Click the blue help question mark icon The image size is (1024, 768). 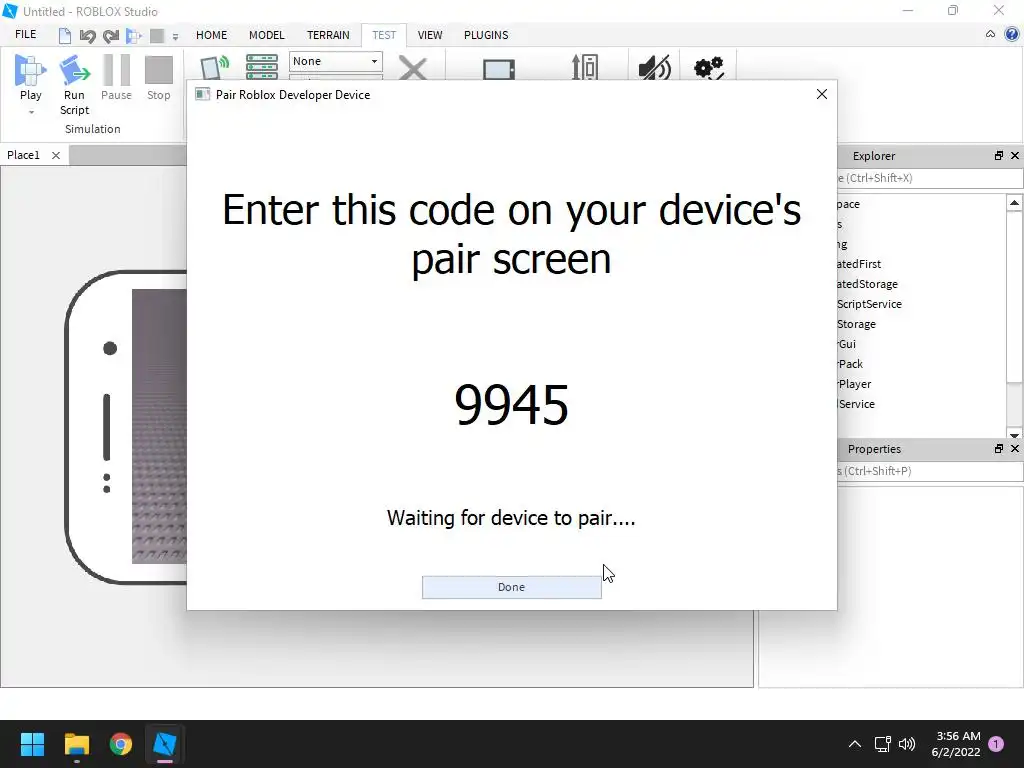pyautogui.click(x=1012, y=34)
